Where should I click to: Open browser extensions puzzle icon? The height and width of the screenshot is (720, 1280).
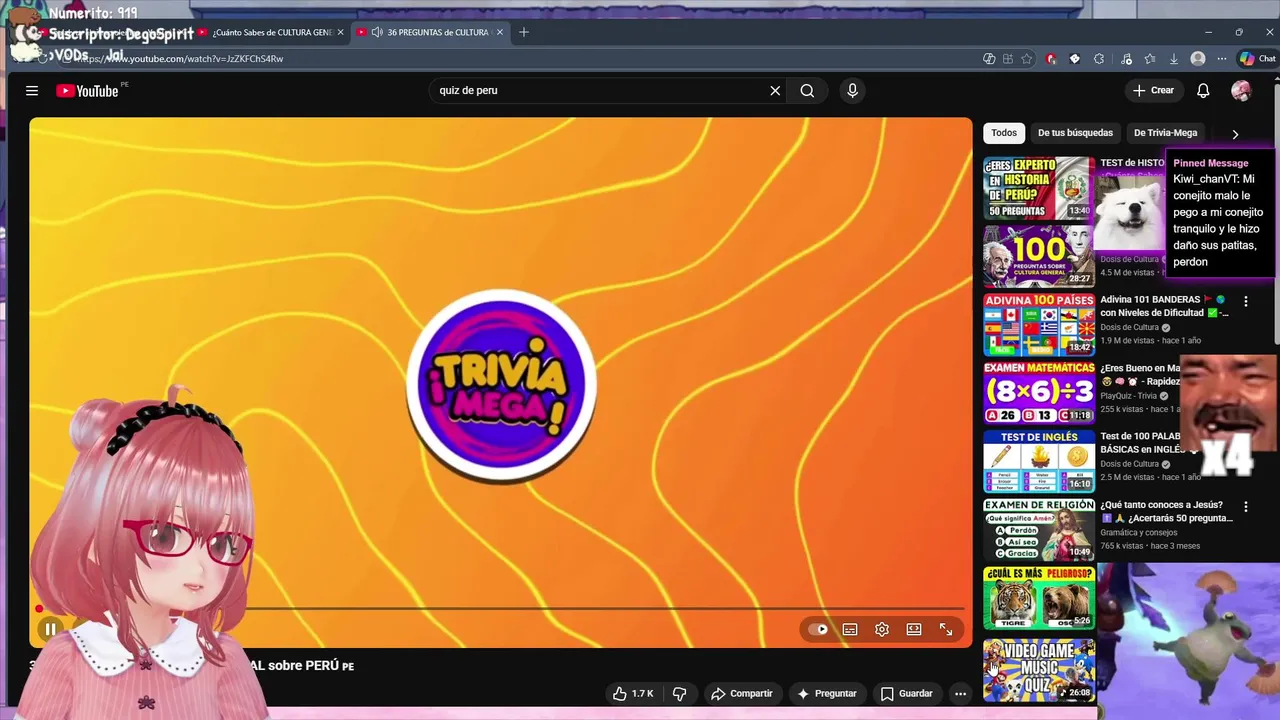pyautogui.click(x=1099, y=59)
